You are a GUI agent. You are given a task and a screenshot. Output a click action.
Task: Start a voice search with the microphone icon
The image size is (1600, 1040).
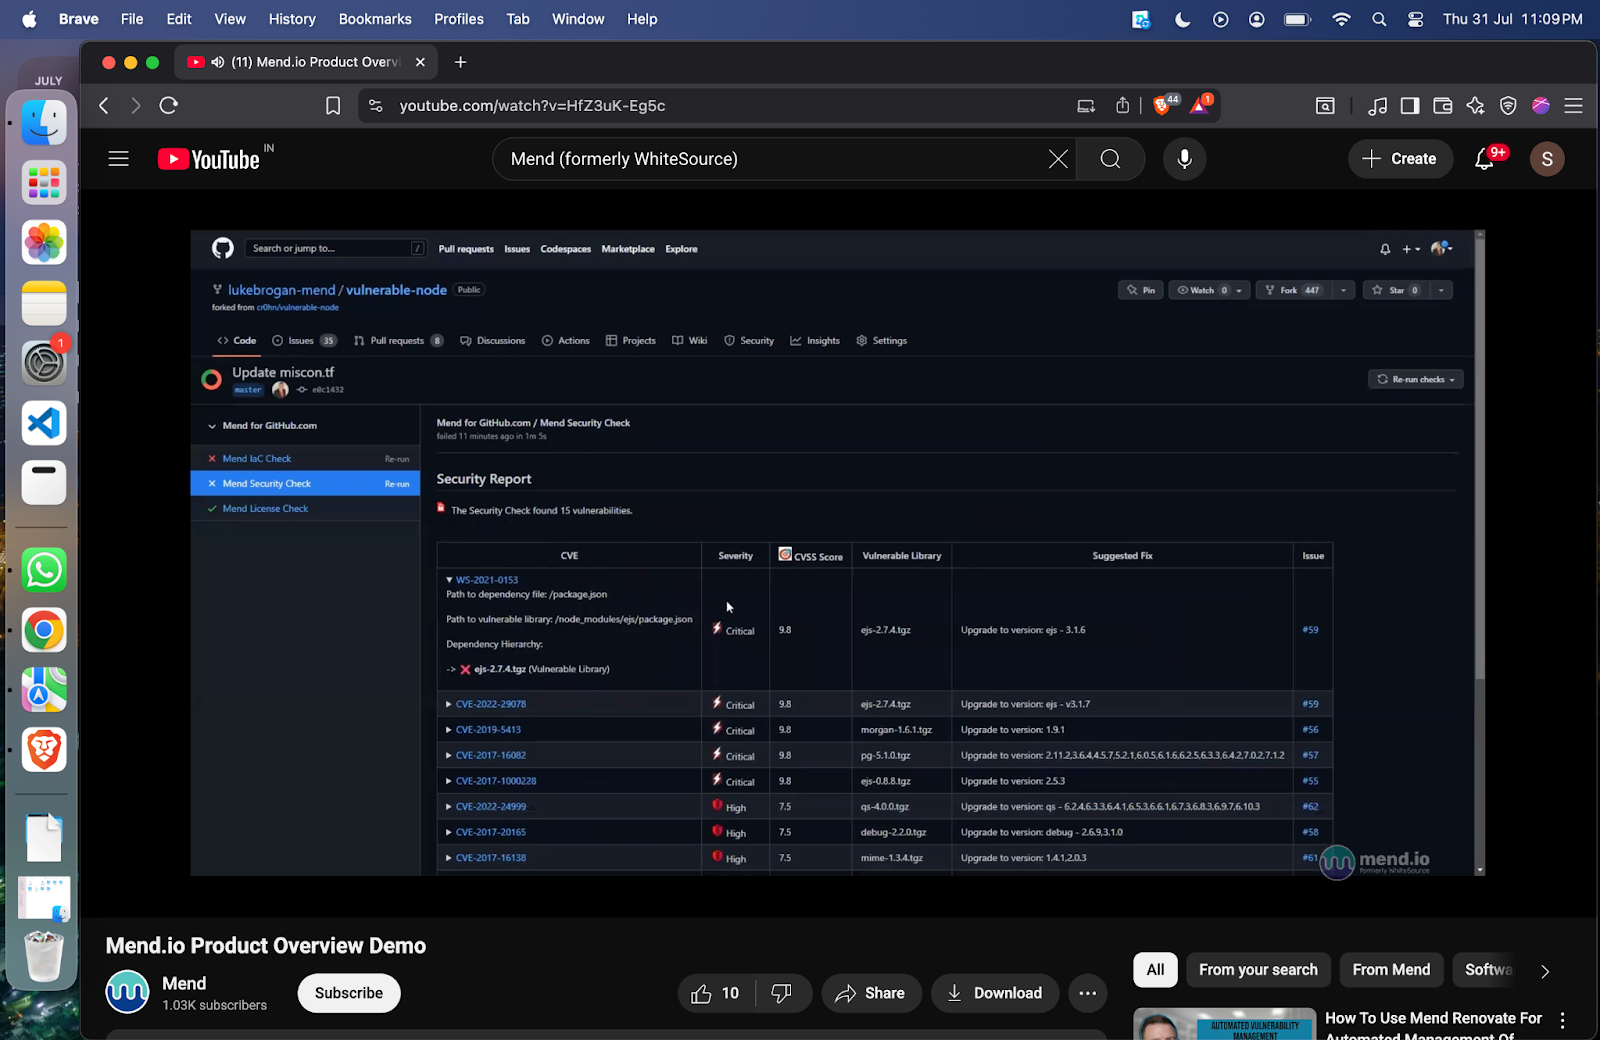[x=1184, y=158]
